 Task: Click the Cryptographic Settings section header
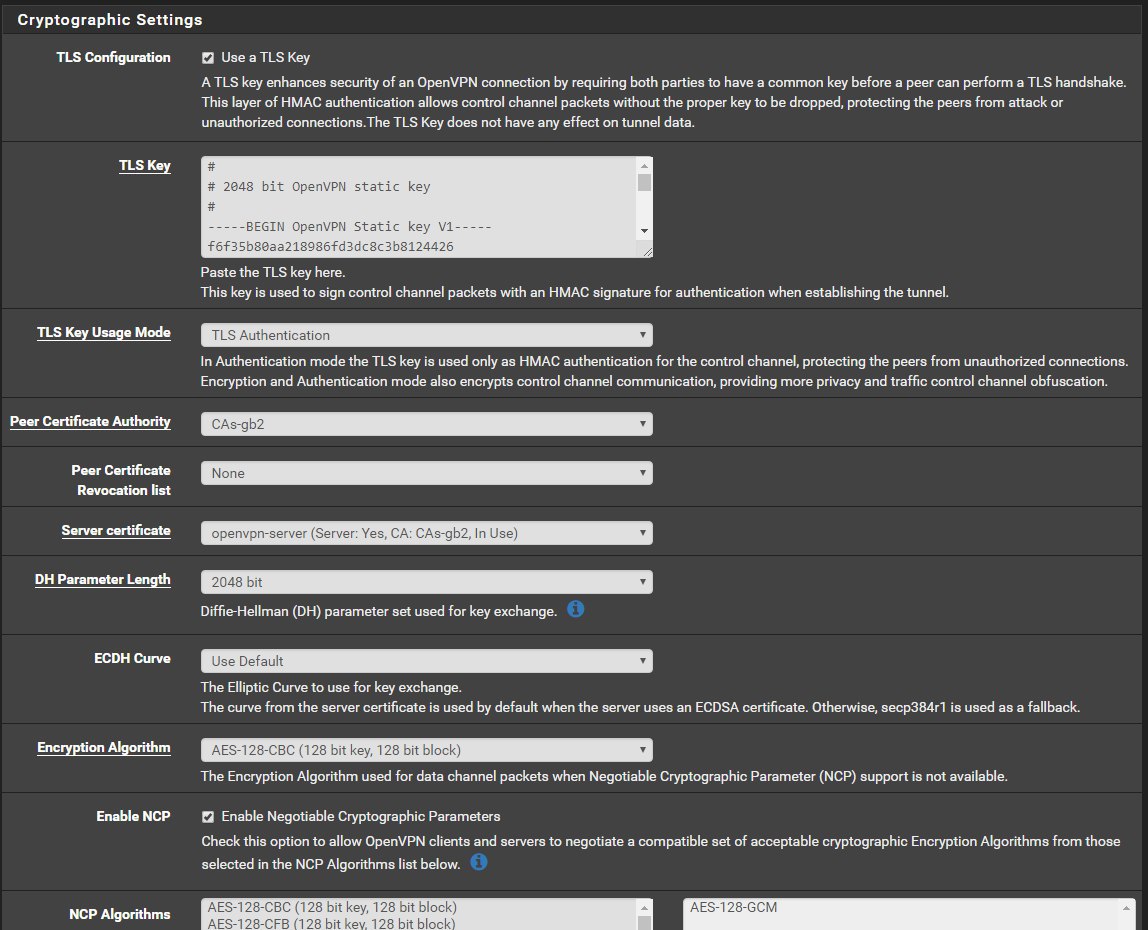(x=110, y=20)
